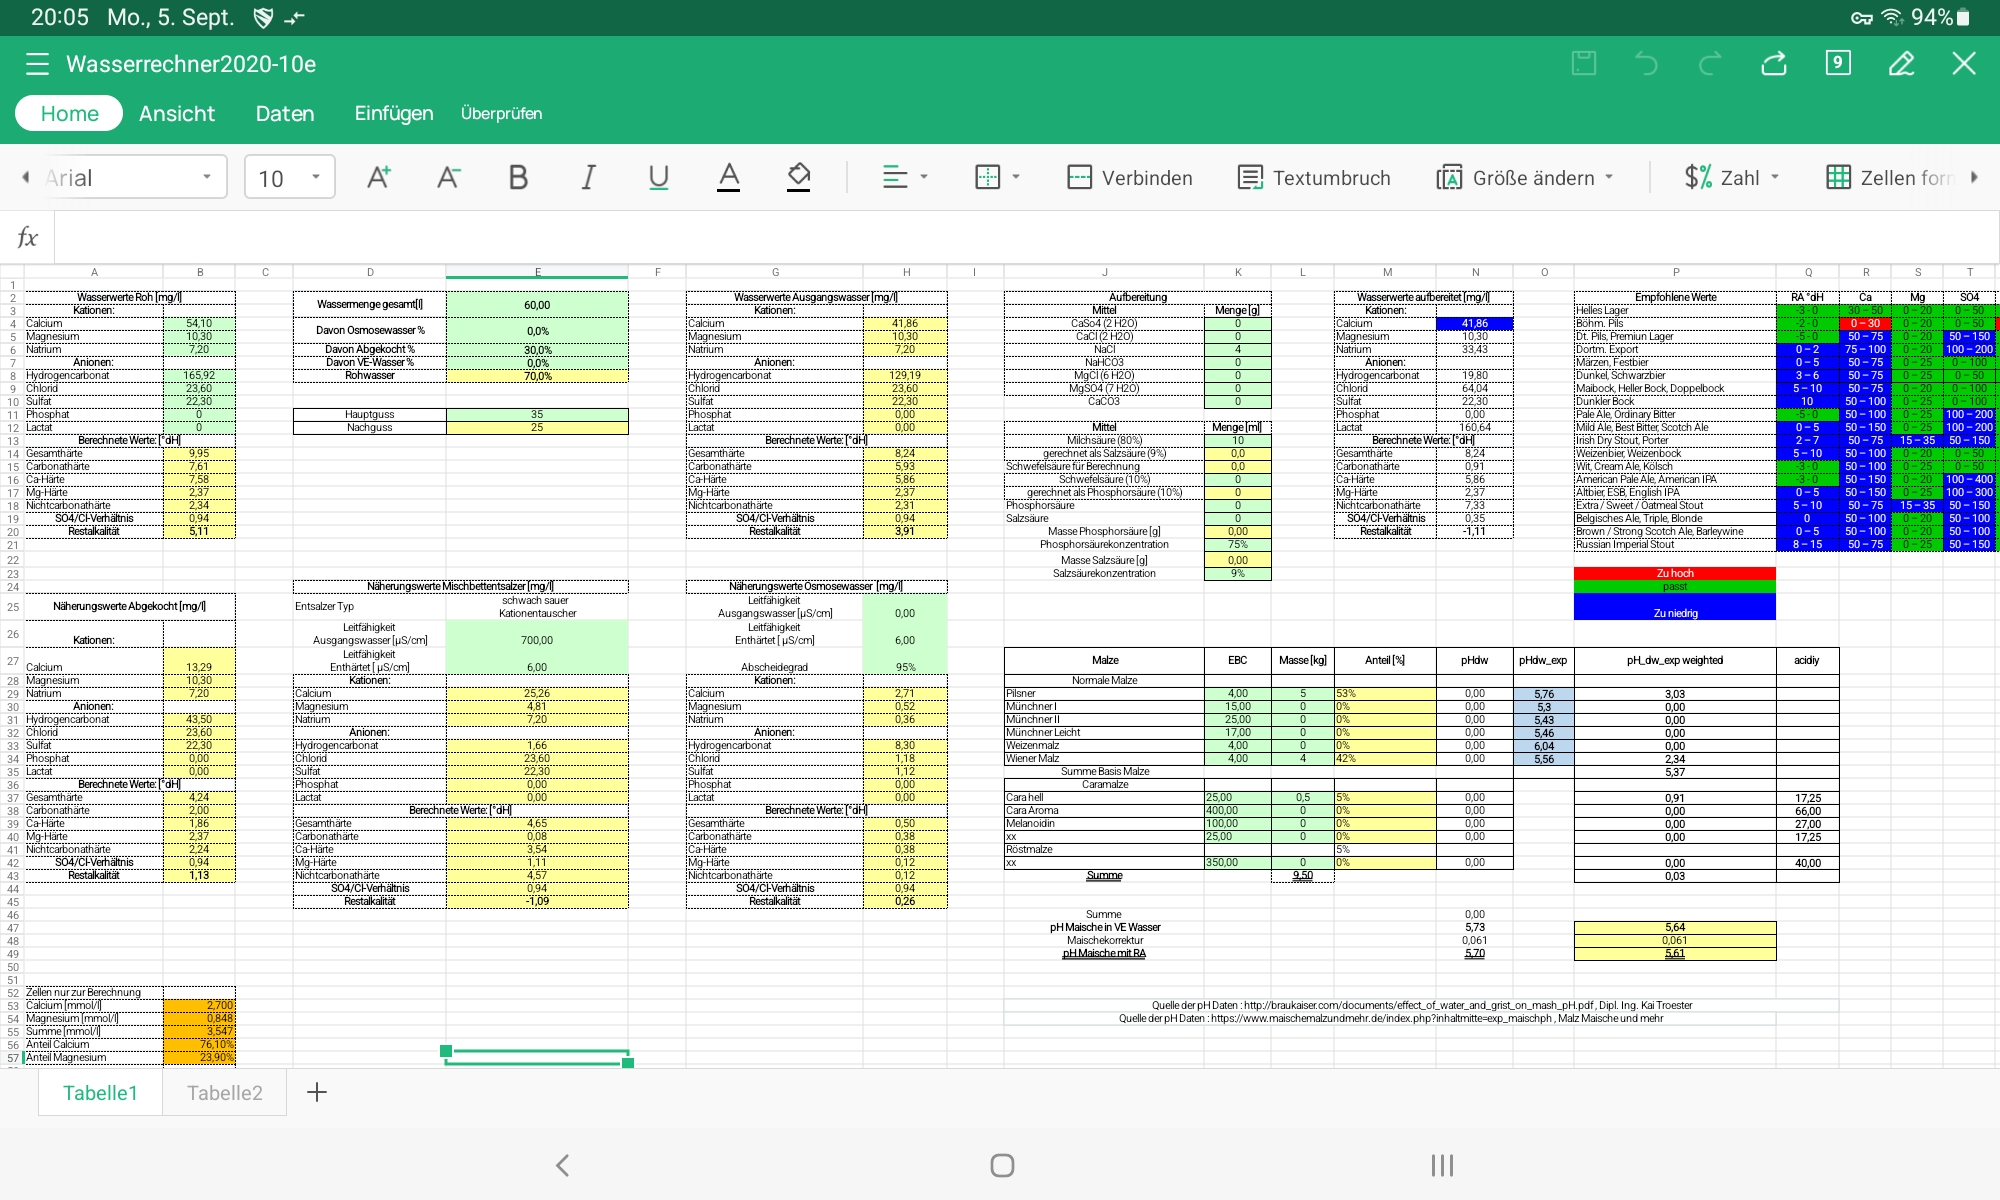The width and height of the screenshot is (2000, 1200).
Task: Click the formula bar input field
Action: (1000, 238)
